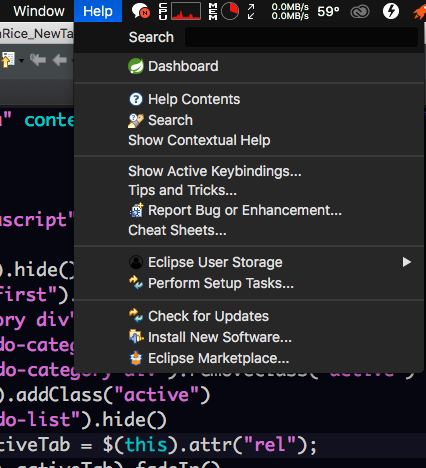Open the Window menu

tap(39, 11)
